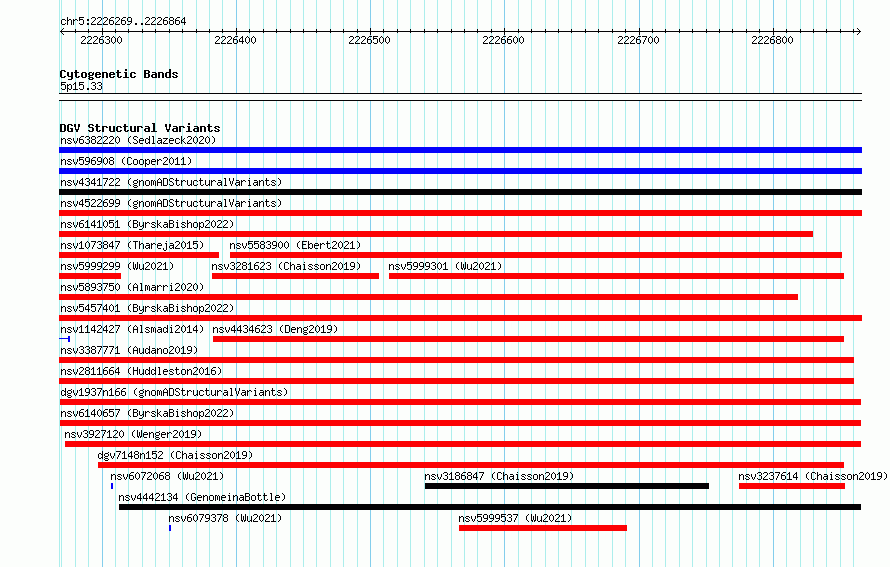Open nsv1142427 (Alsmadi2014) variant label
The image size is (890, 567).
[x=132, y=329]
